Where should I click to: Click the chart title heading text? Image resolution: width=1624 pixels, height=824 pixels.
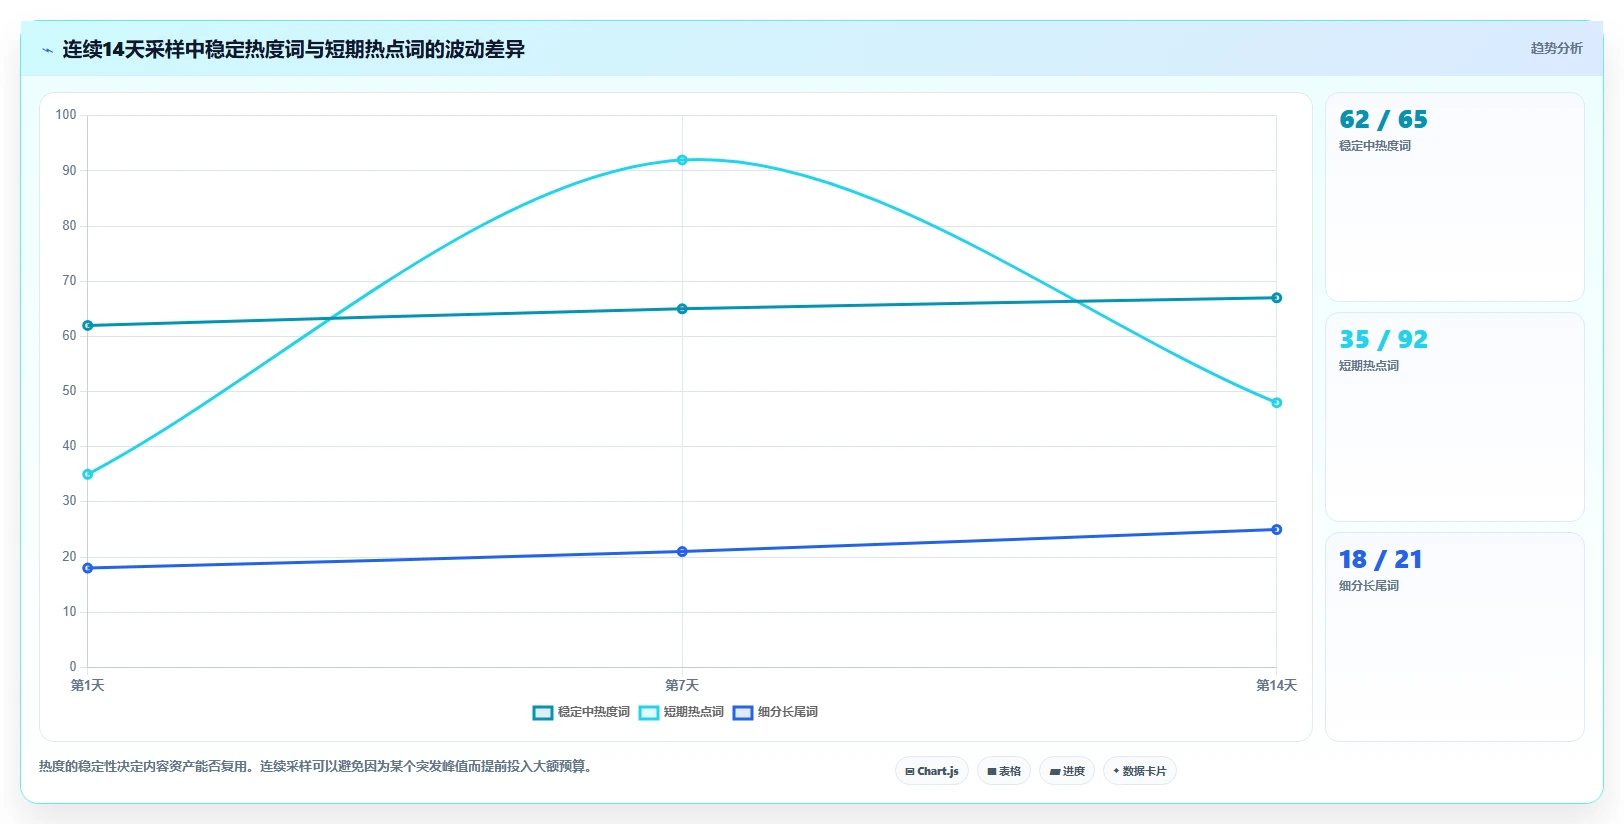294,49
